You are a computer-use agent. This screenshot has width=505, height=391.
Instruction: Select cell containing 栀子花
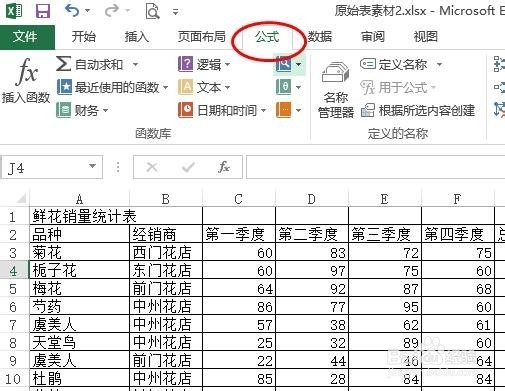79,270
